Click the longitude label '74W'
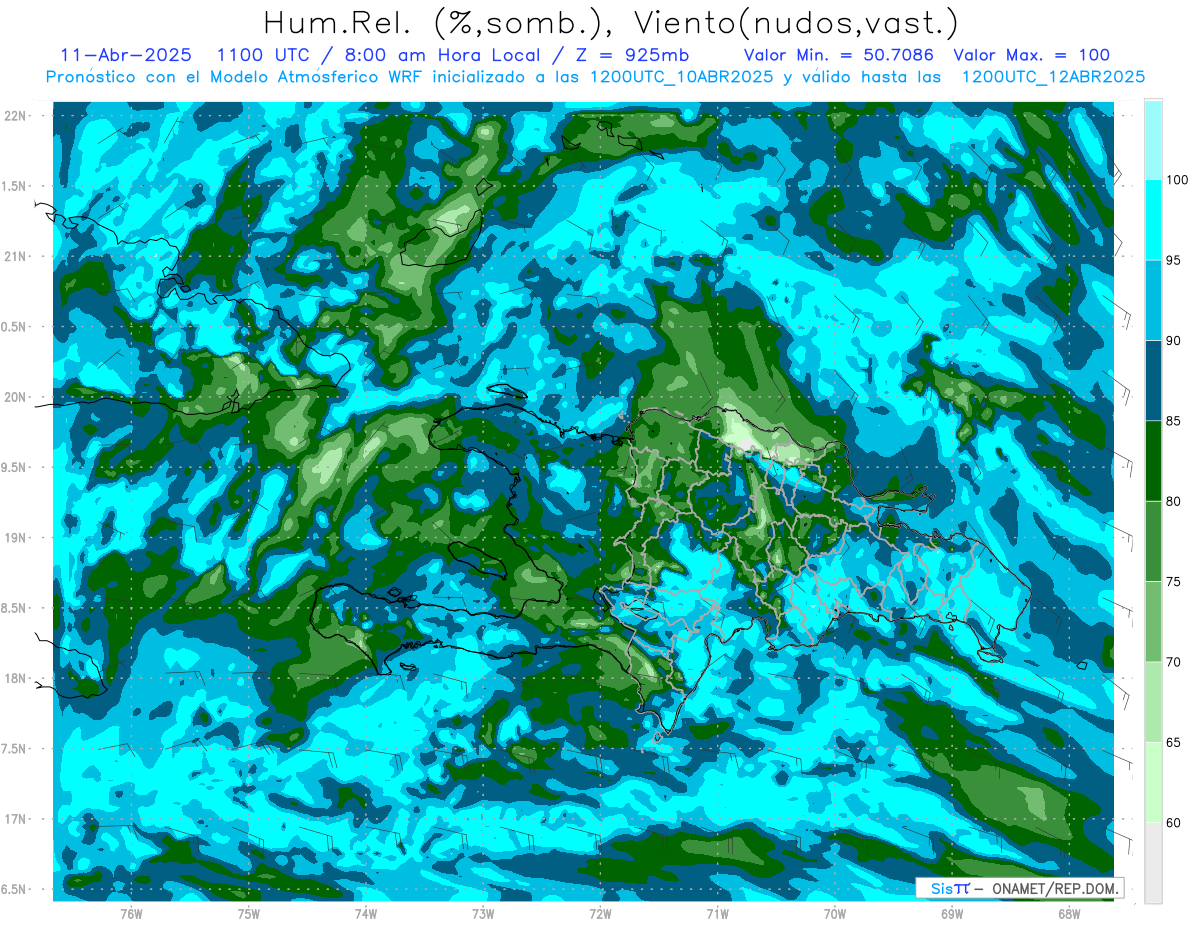The image size is (1200, 927). point(366,913)
